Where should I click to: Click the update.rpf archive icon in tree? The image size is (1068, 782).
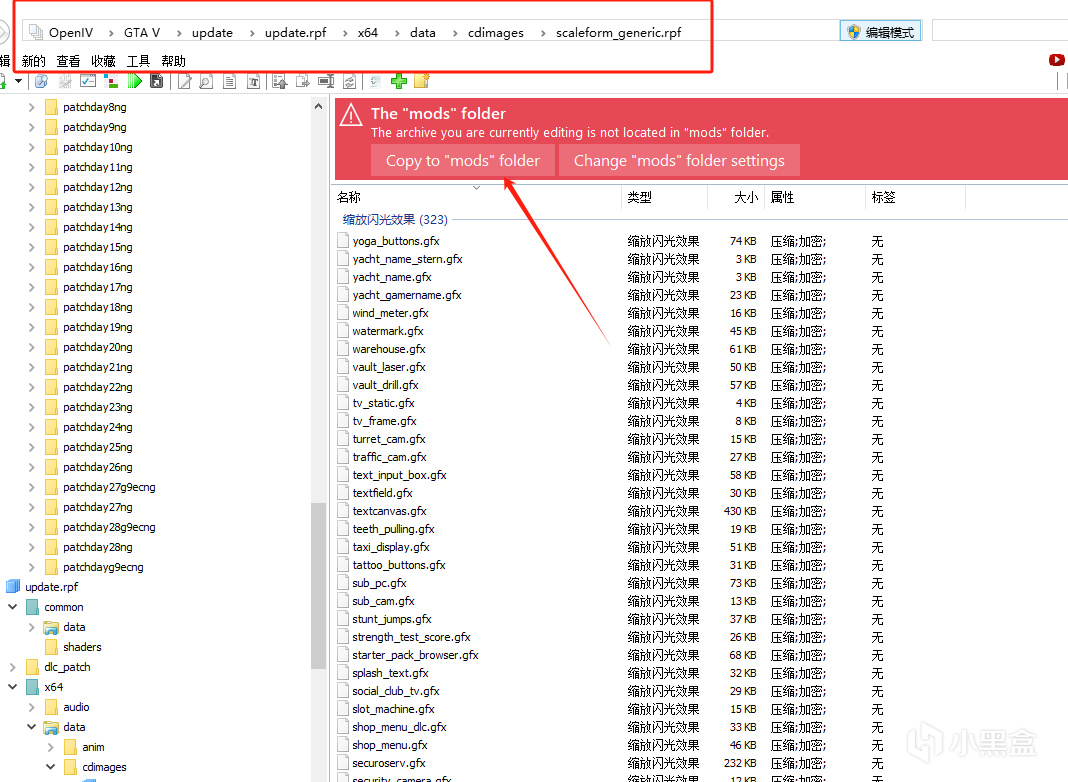point(13,586)
